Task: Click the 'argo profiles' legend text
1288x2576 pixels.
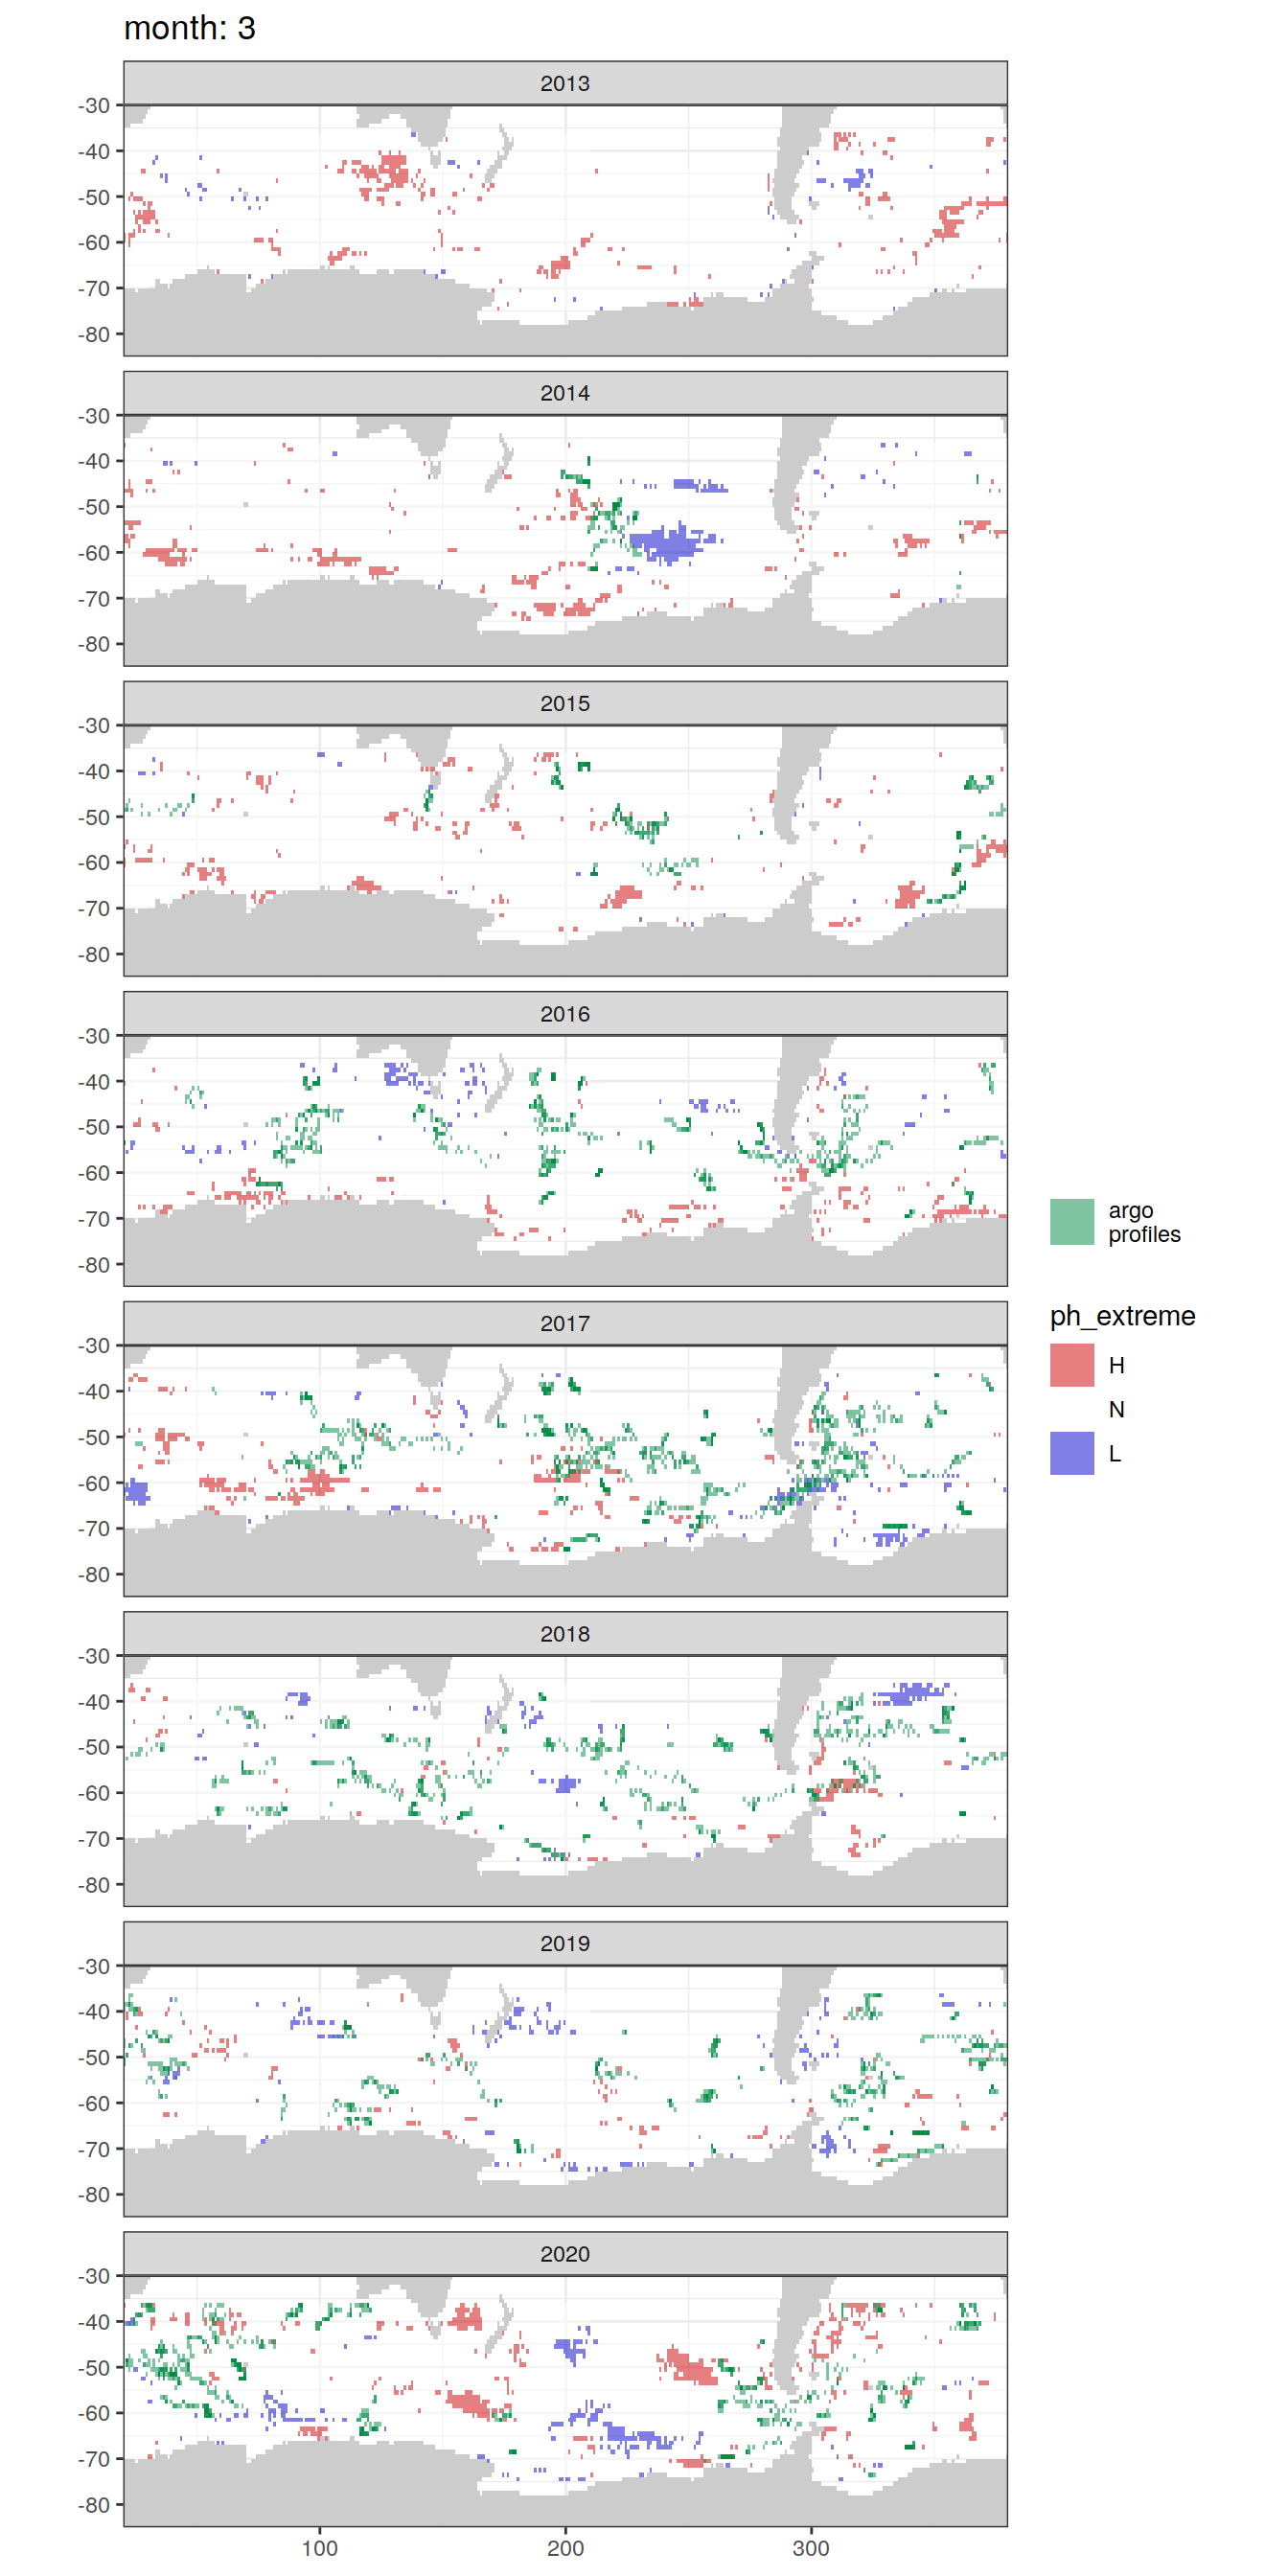Action: [1143, 1222]
